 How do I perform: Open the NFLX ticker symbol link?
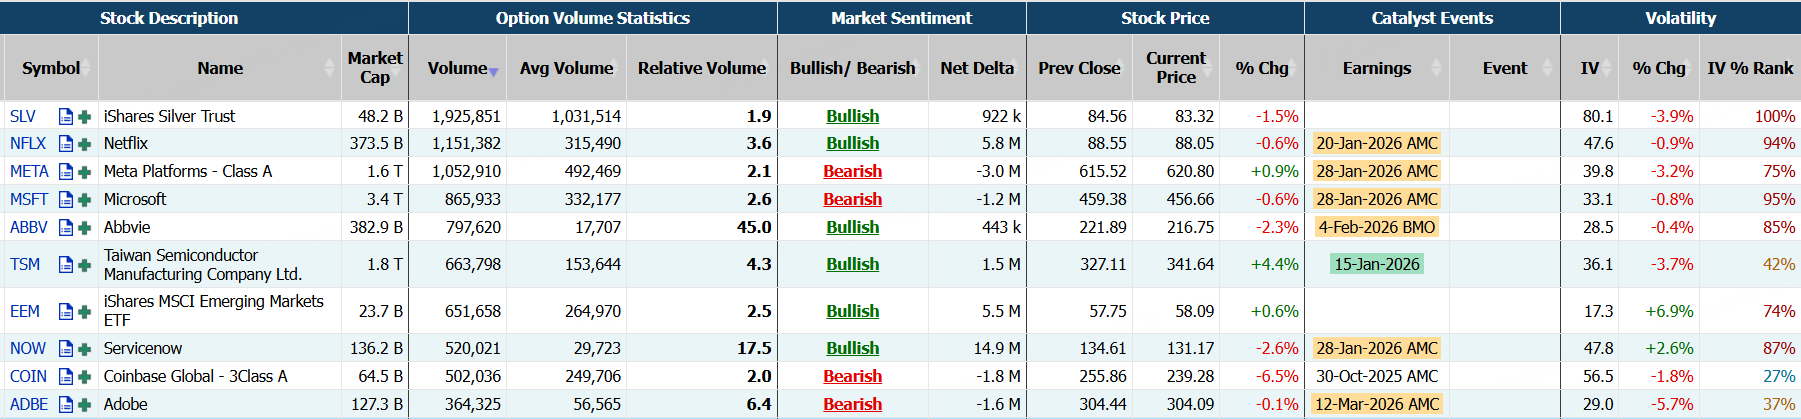point(28,144)
